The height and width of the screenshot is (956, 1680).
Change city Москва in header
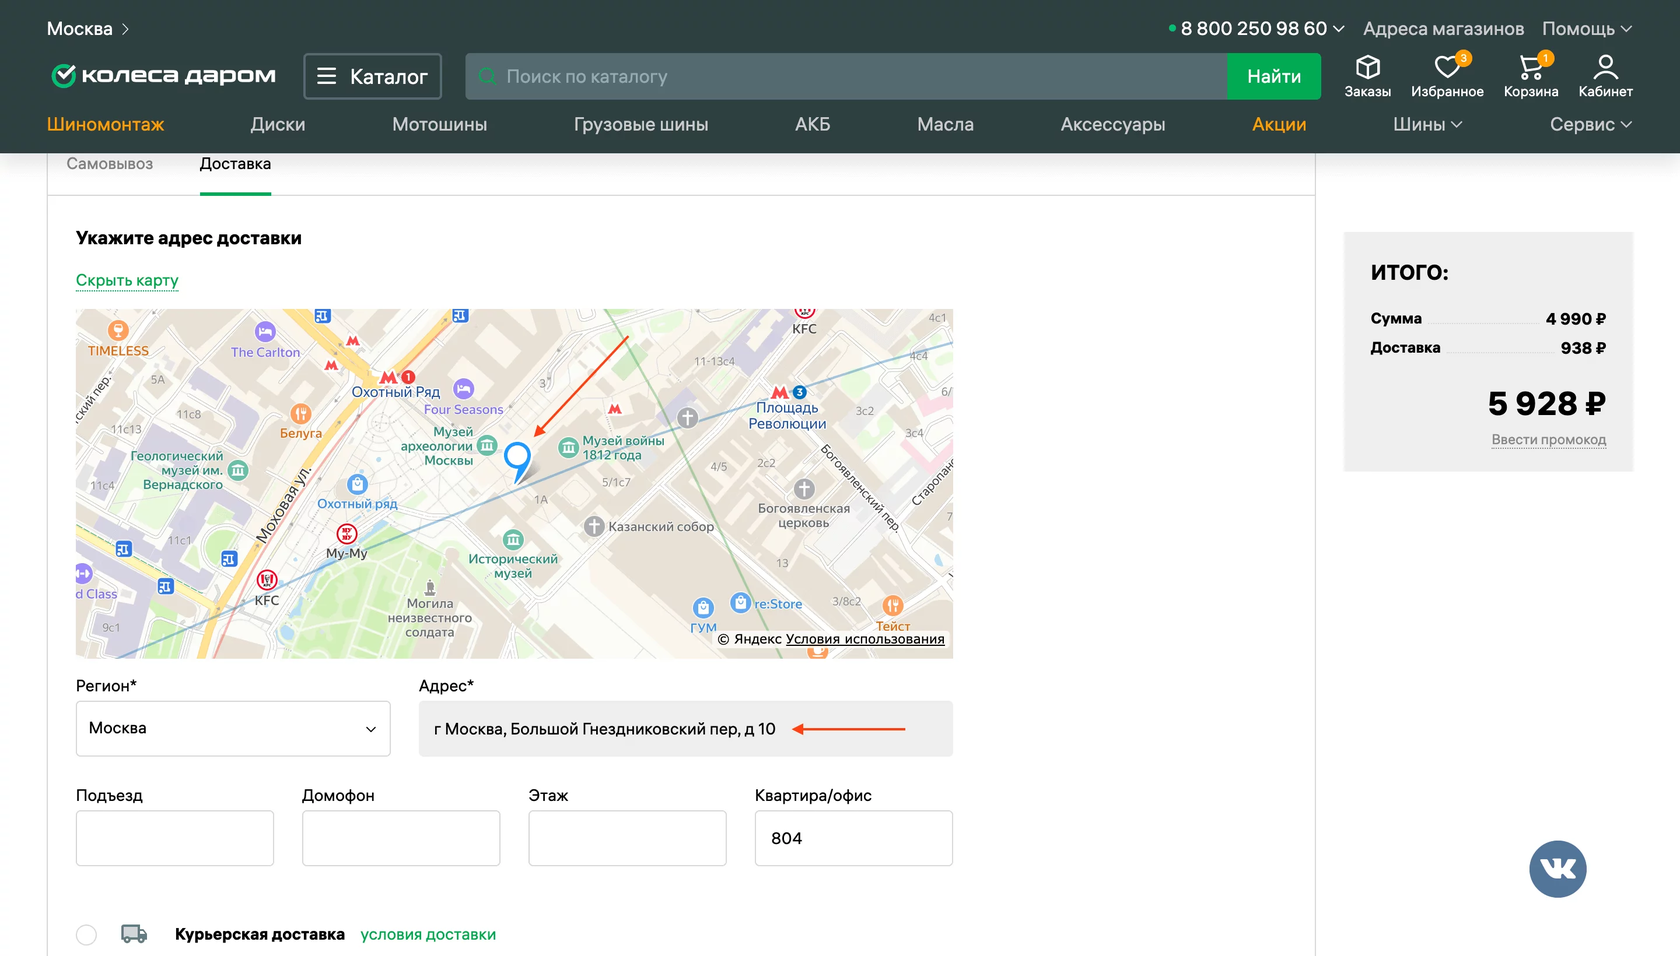point(88,29)
